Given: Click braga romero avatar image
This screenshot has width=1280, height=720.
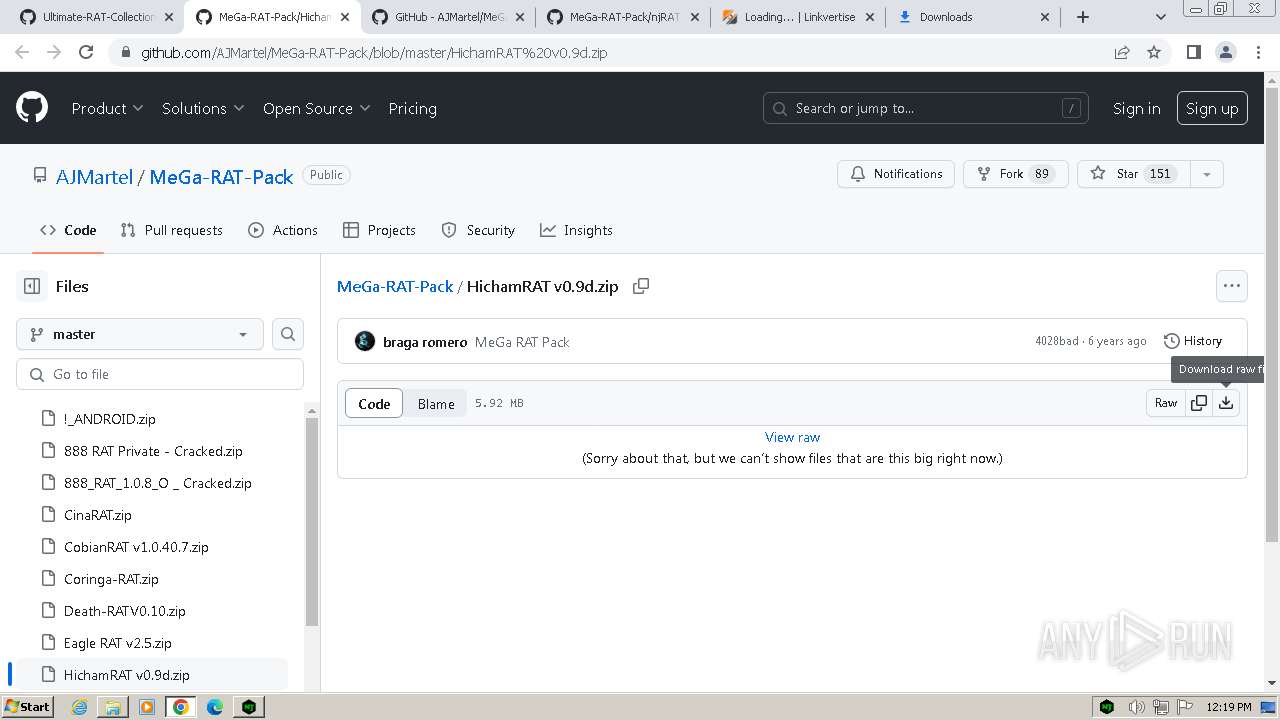Looking at the screenshot, I should [x=365, y=341].
